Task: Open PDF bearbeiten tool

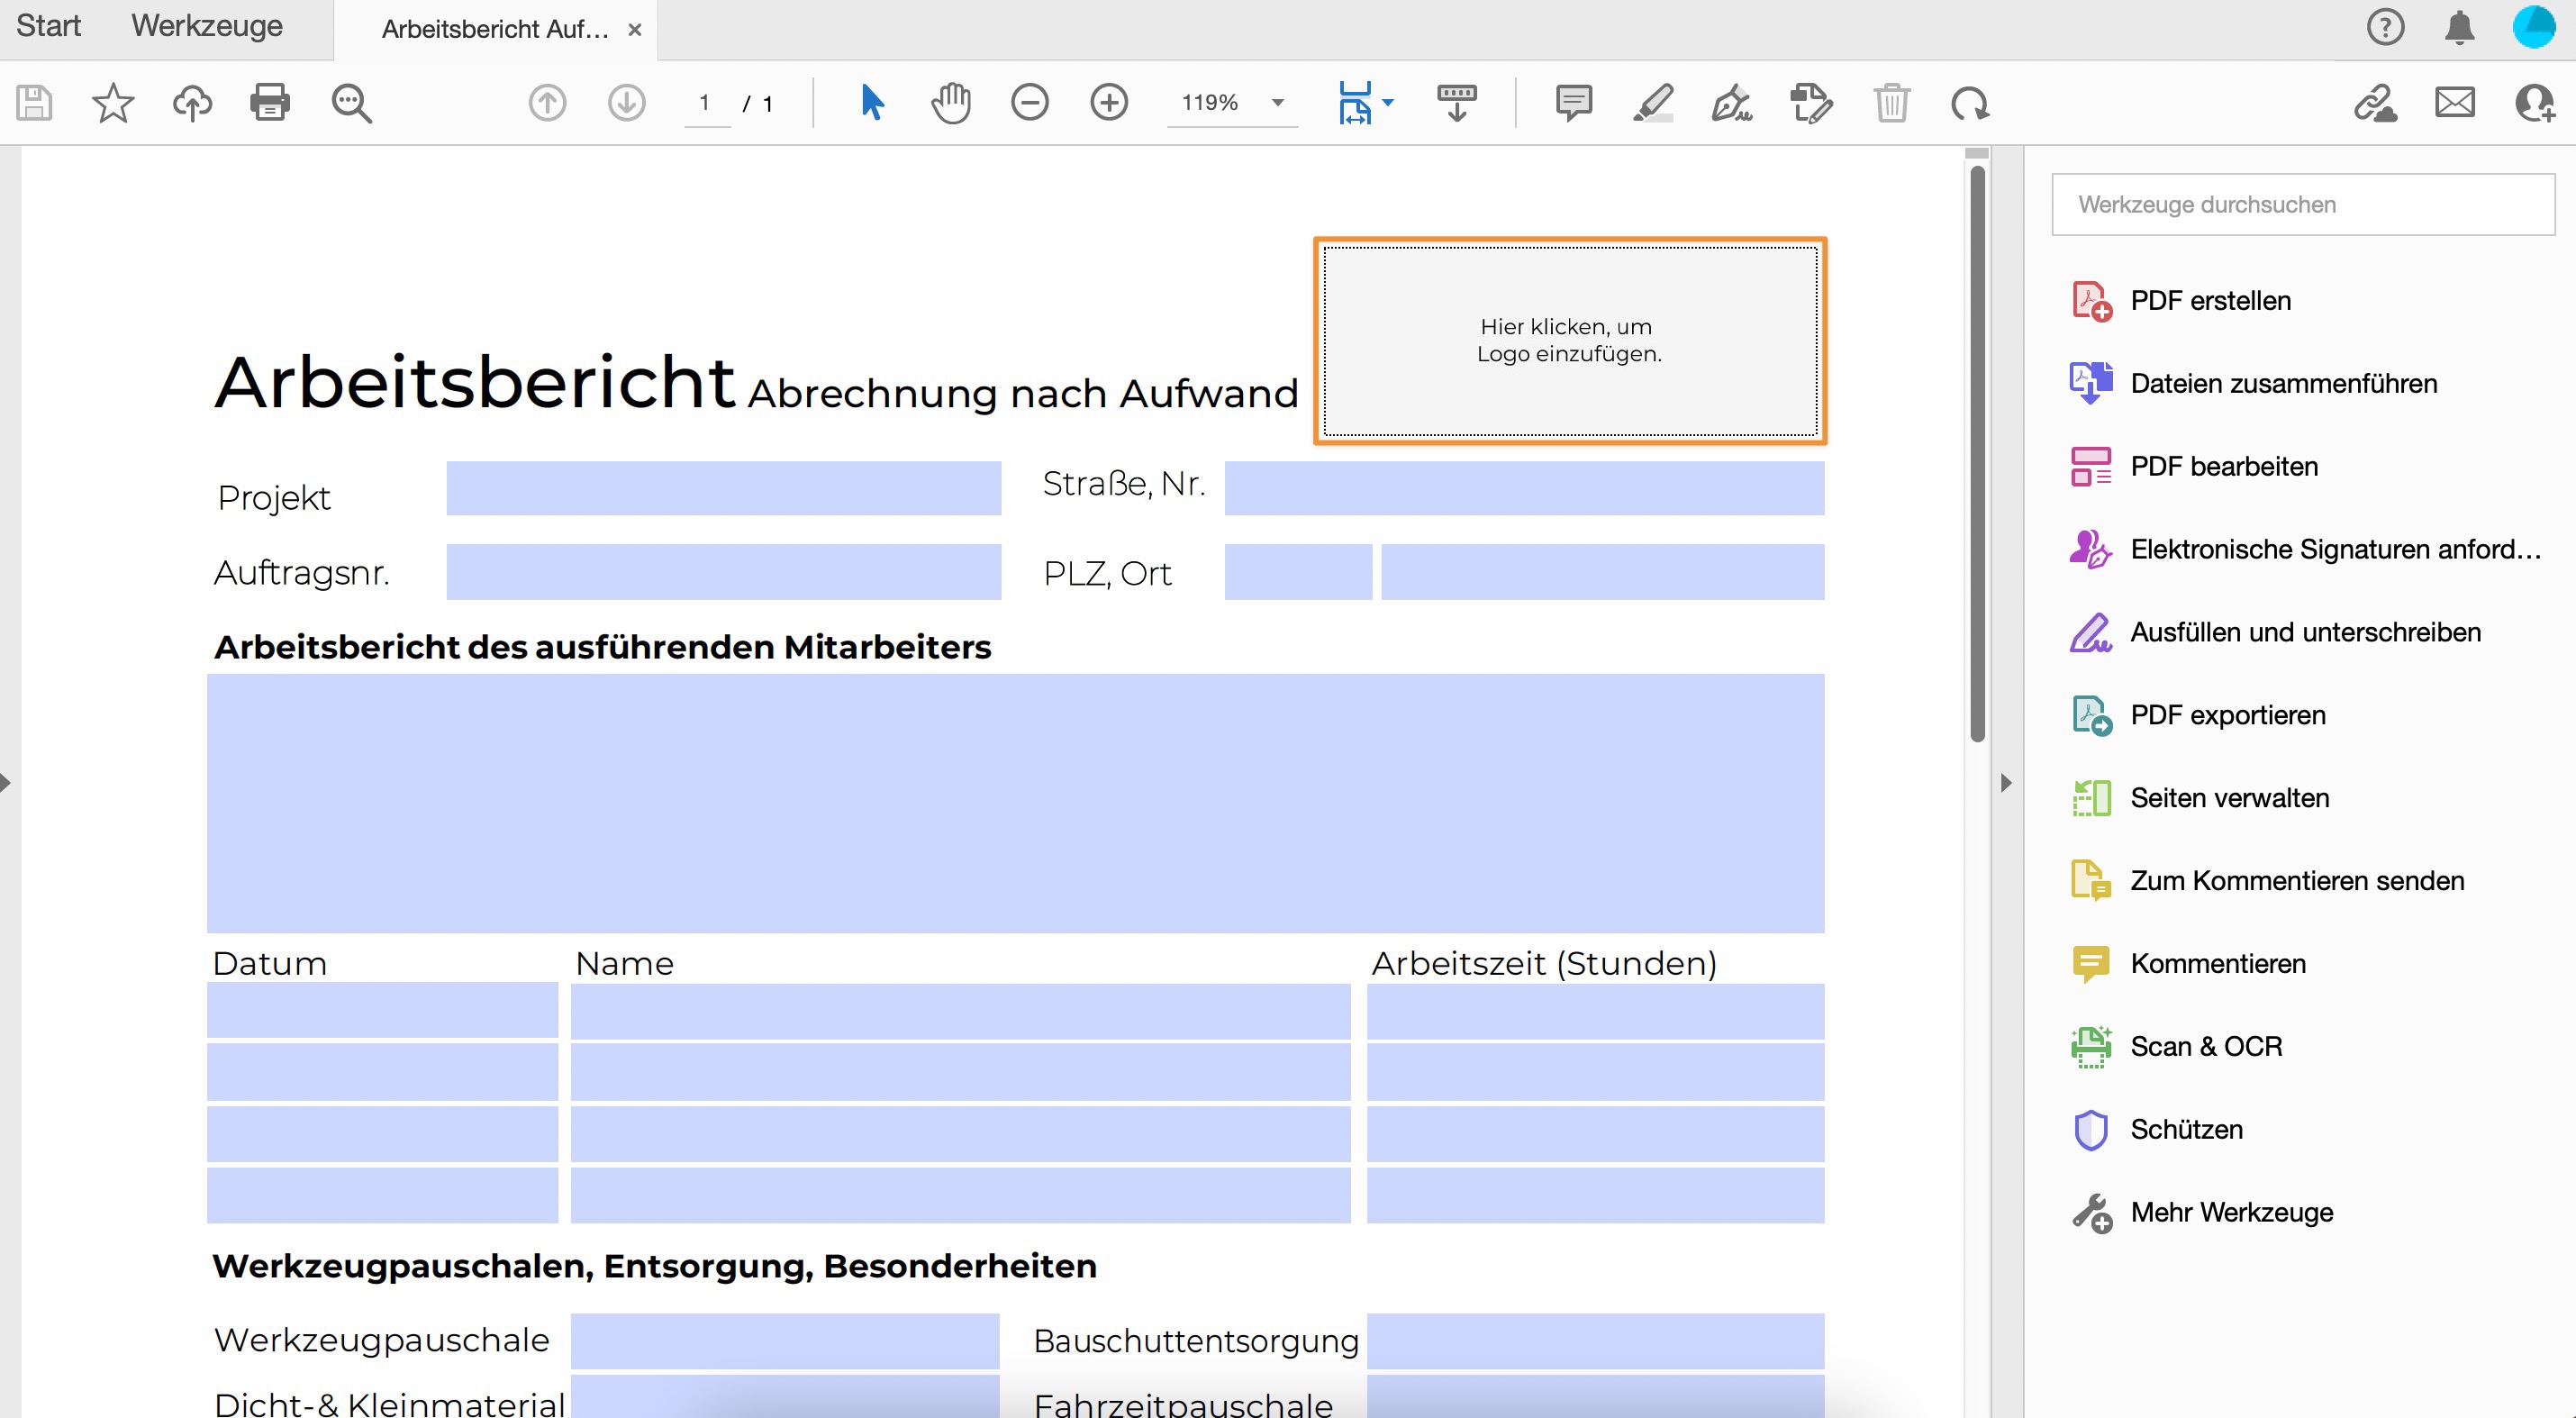Action: (x=2223, y=466)
